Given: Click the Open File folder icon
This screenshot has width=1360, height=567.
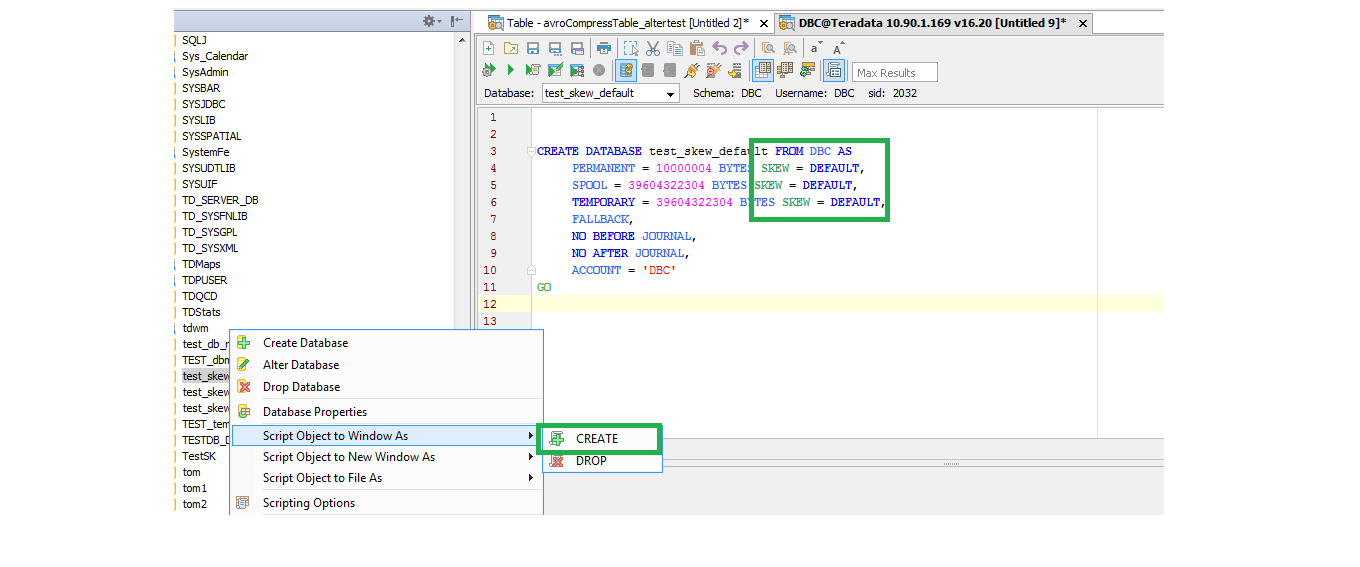Looking at the screenshot, I should [x=511, y=48].
